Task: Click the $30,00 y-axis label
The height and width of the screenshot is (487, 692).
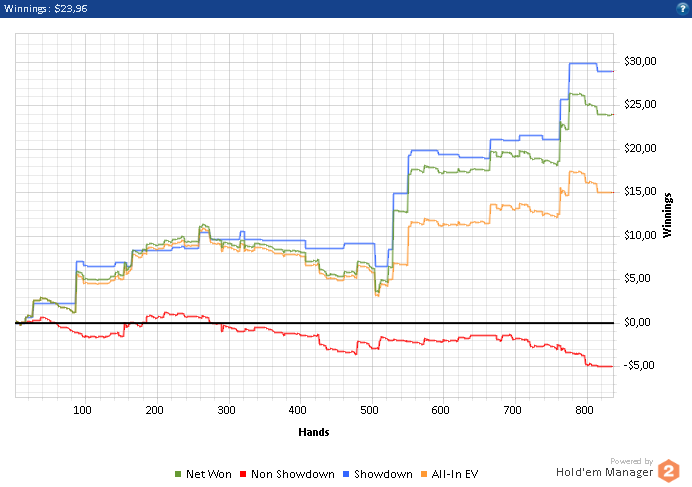Action: [640, 61]
